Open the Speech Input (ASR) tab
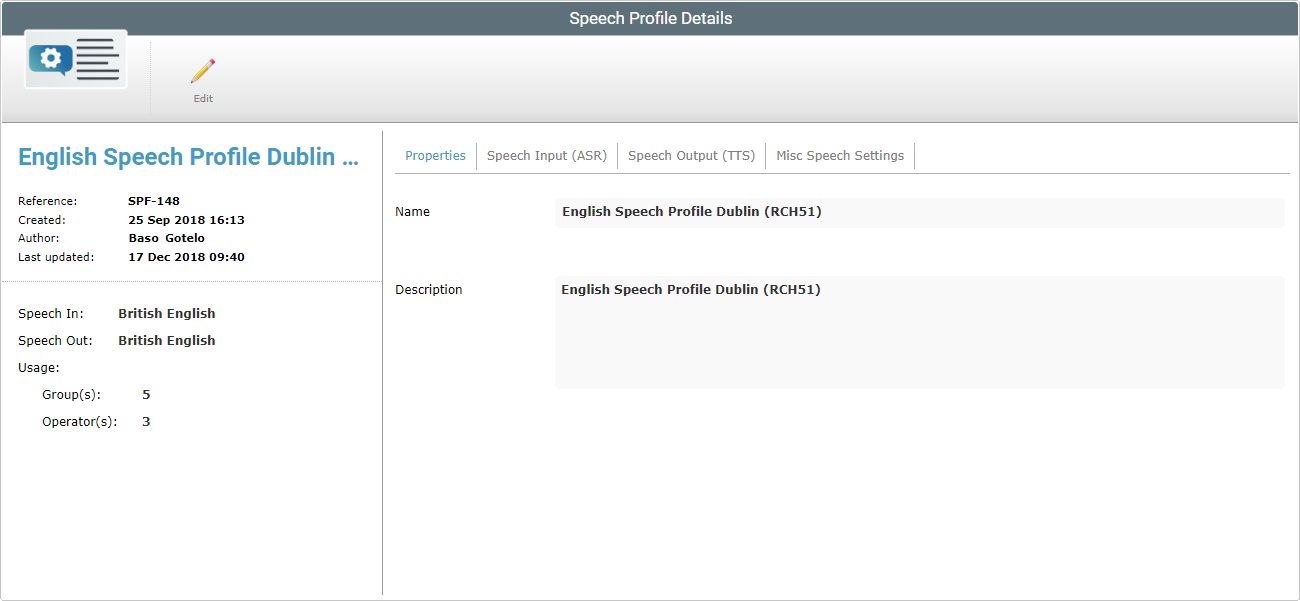1300x601 pixels. point(547,155)
